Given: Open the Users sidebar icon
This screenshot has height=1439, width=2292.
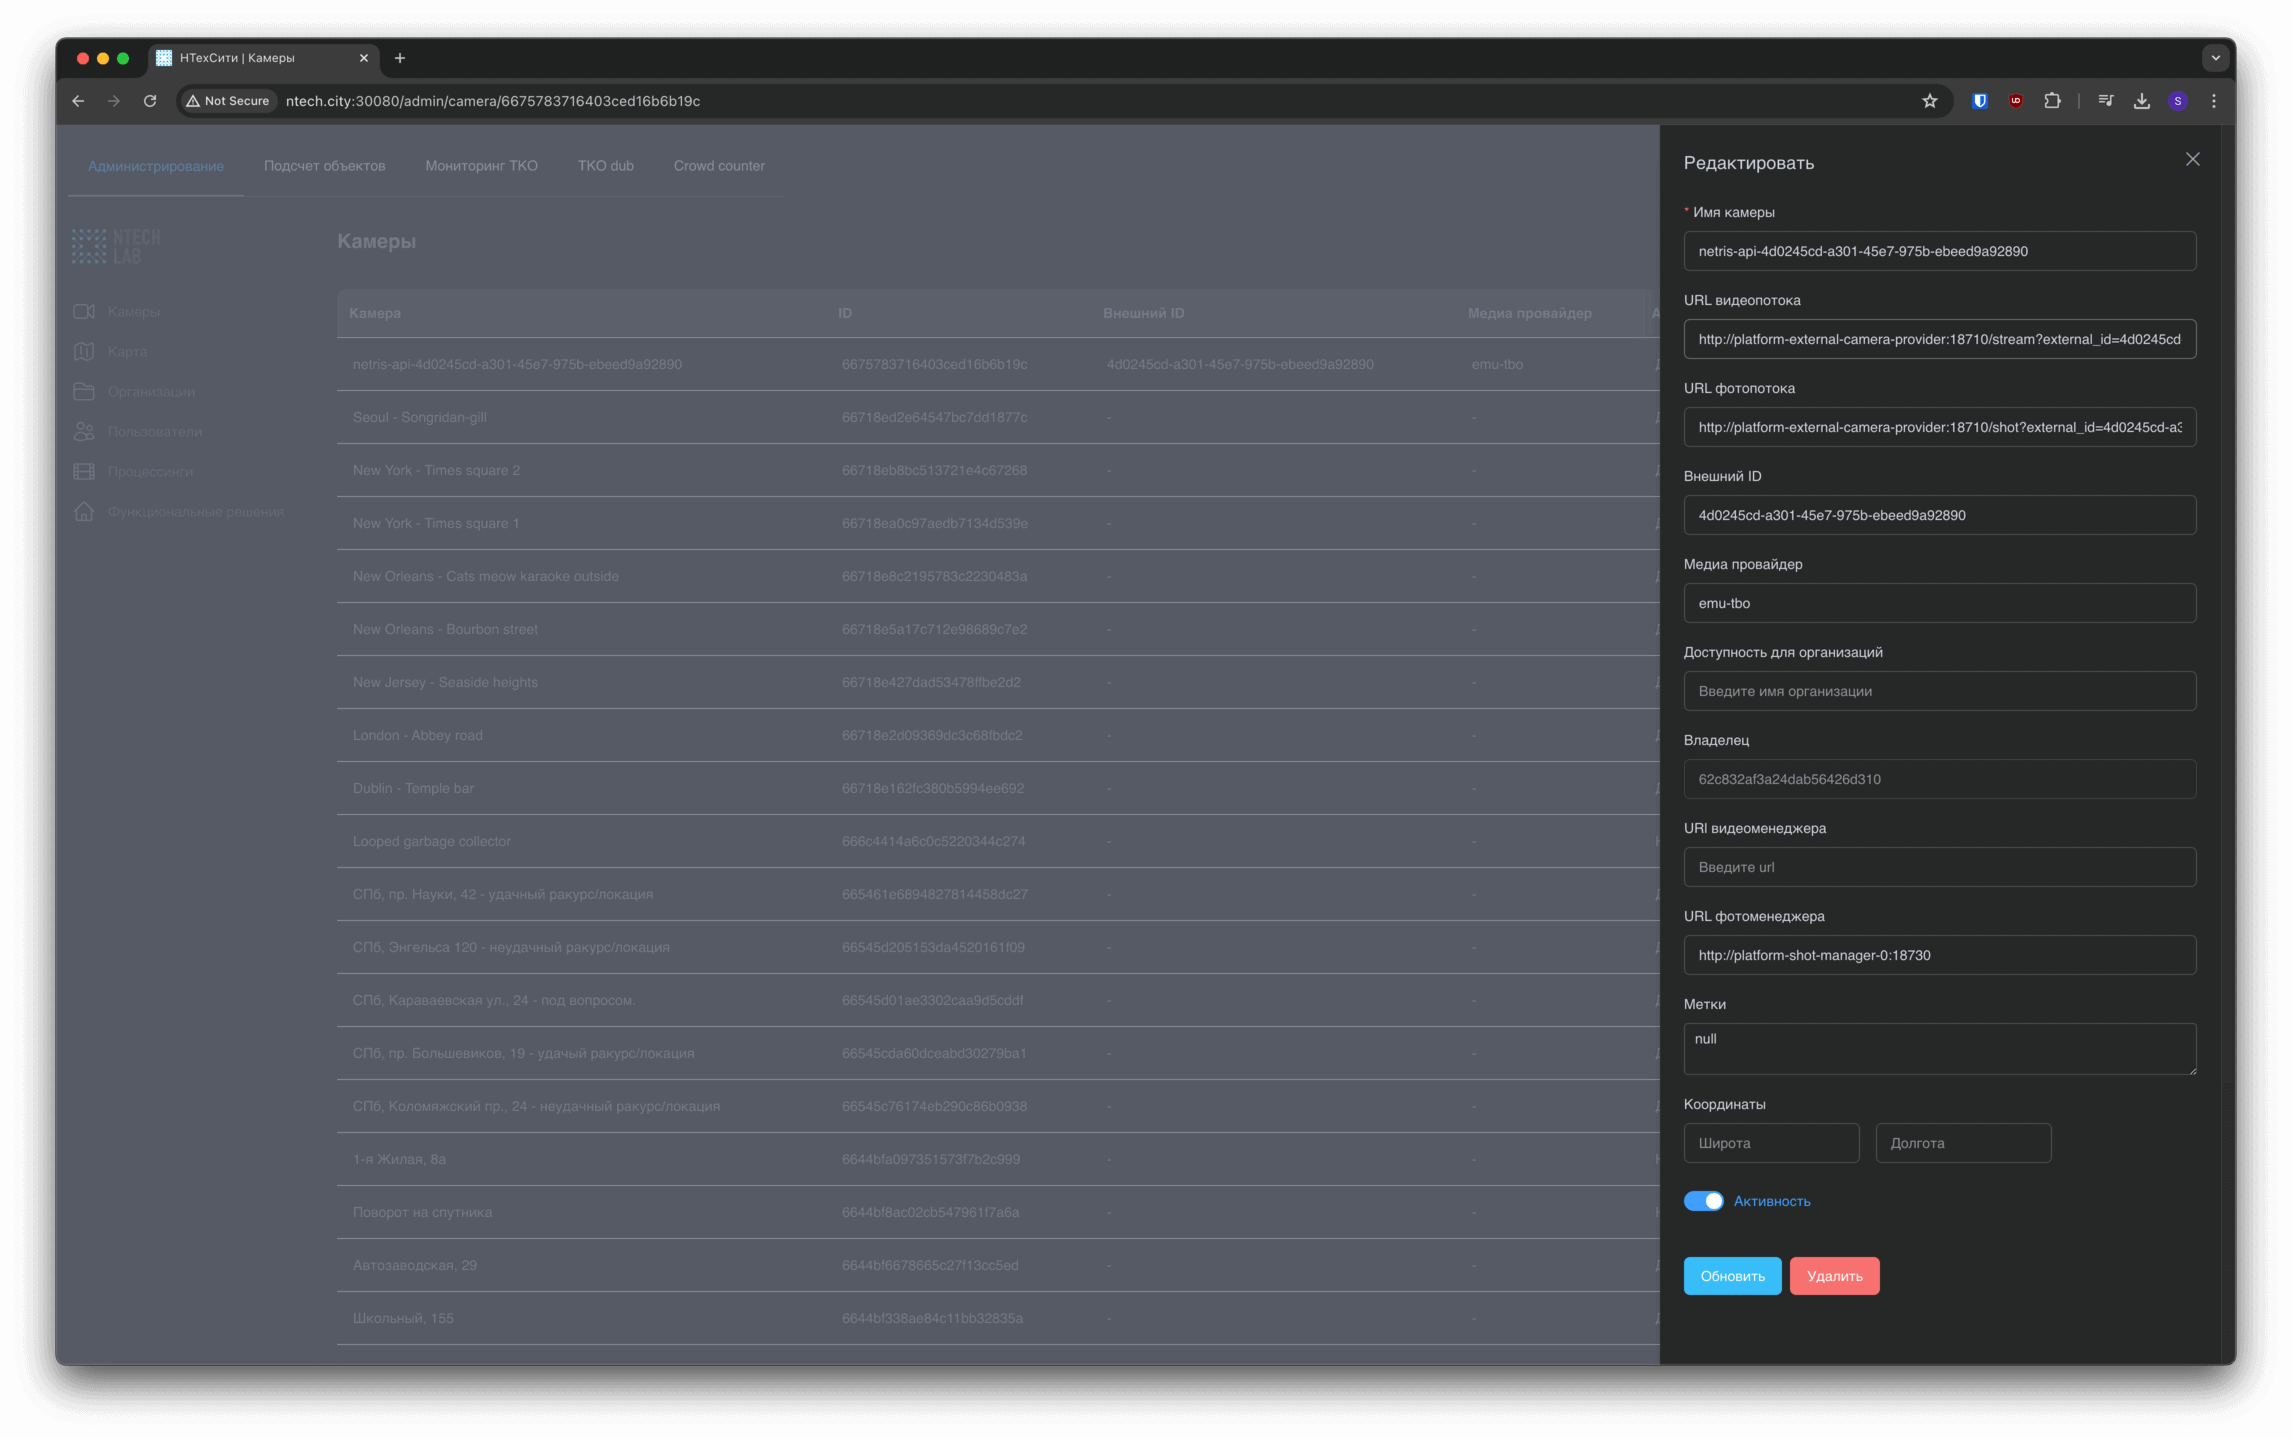Looking at the screenshot, I should [84, 432].
